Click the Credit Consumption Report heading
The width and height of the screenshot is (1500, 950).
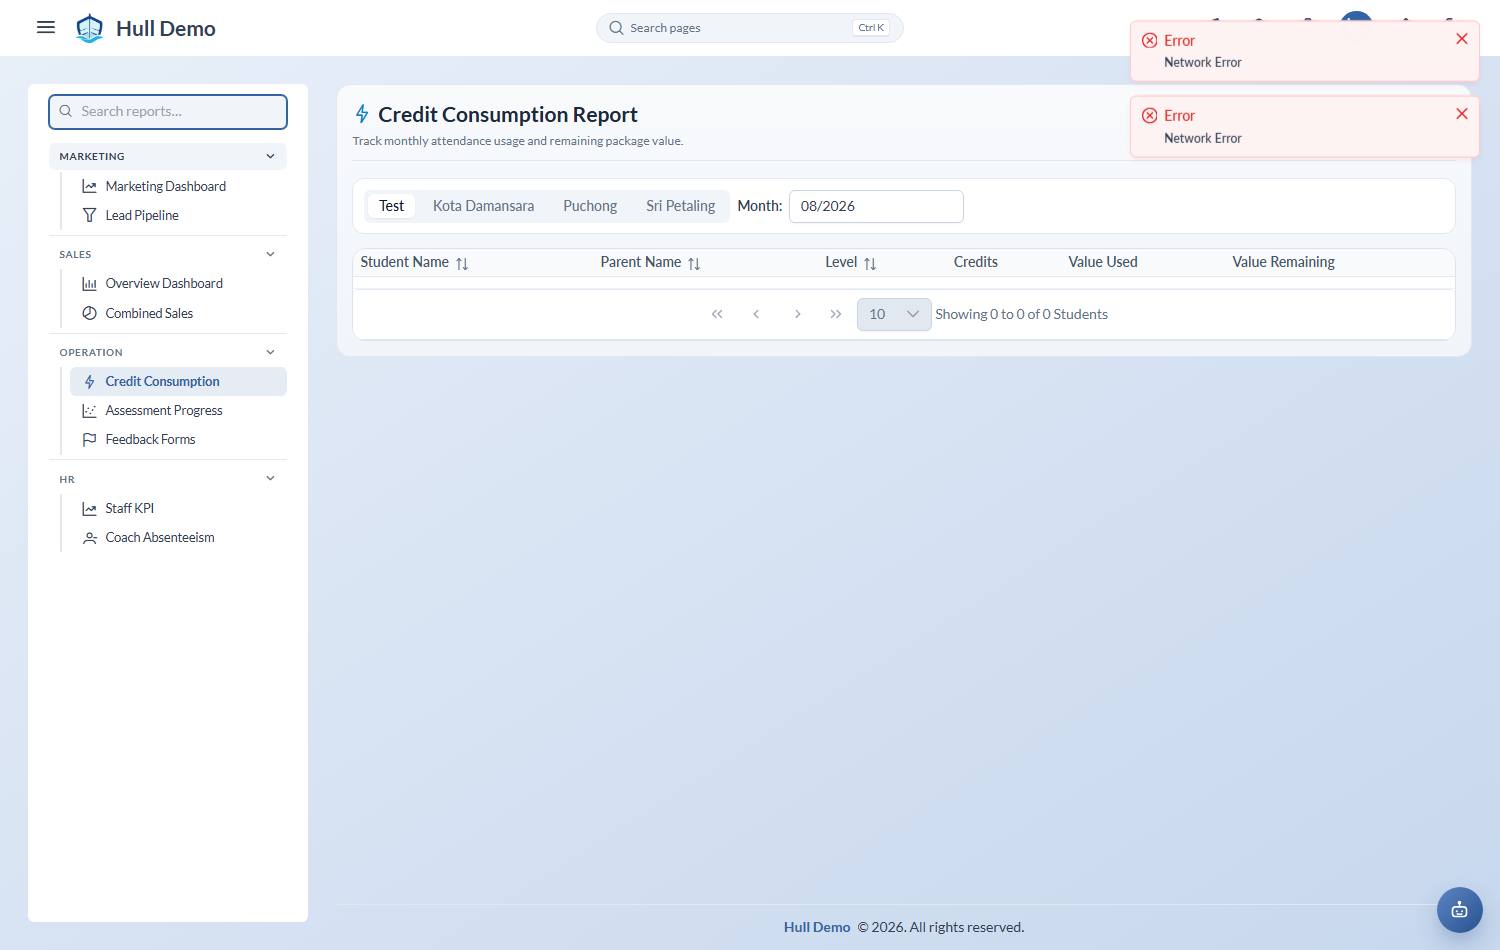pos(508,115)
